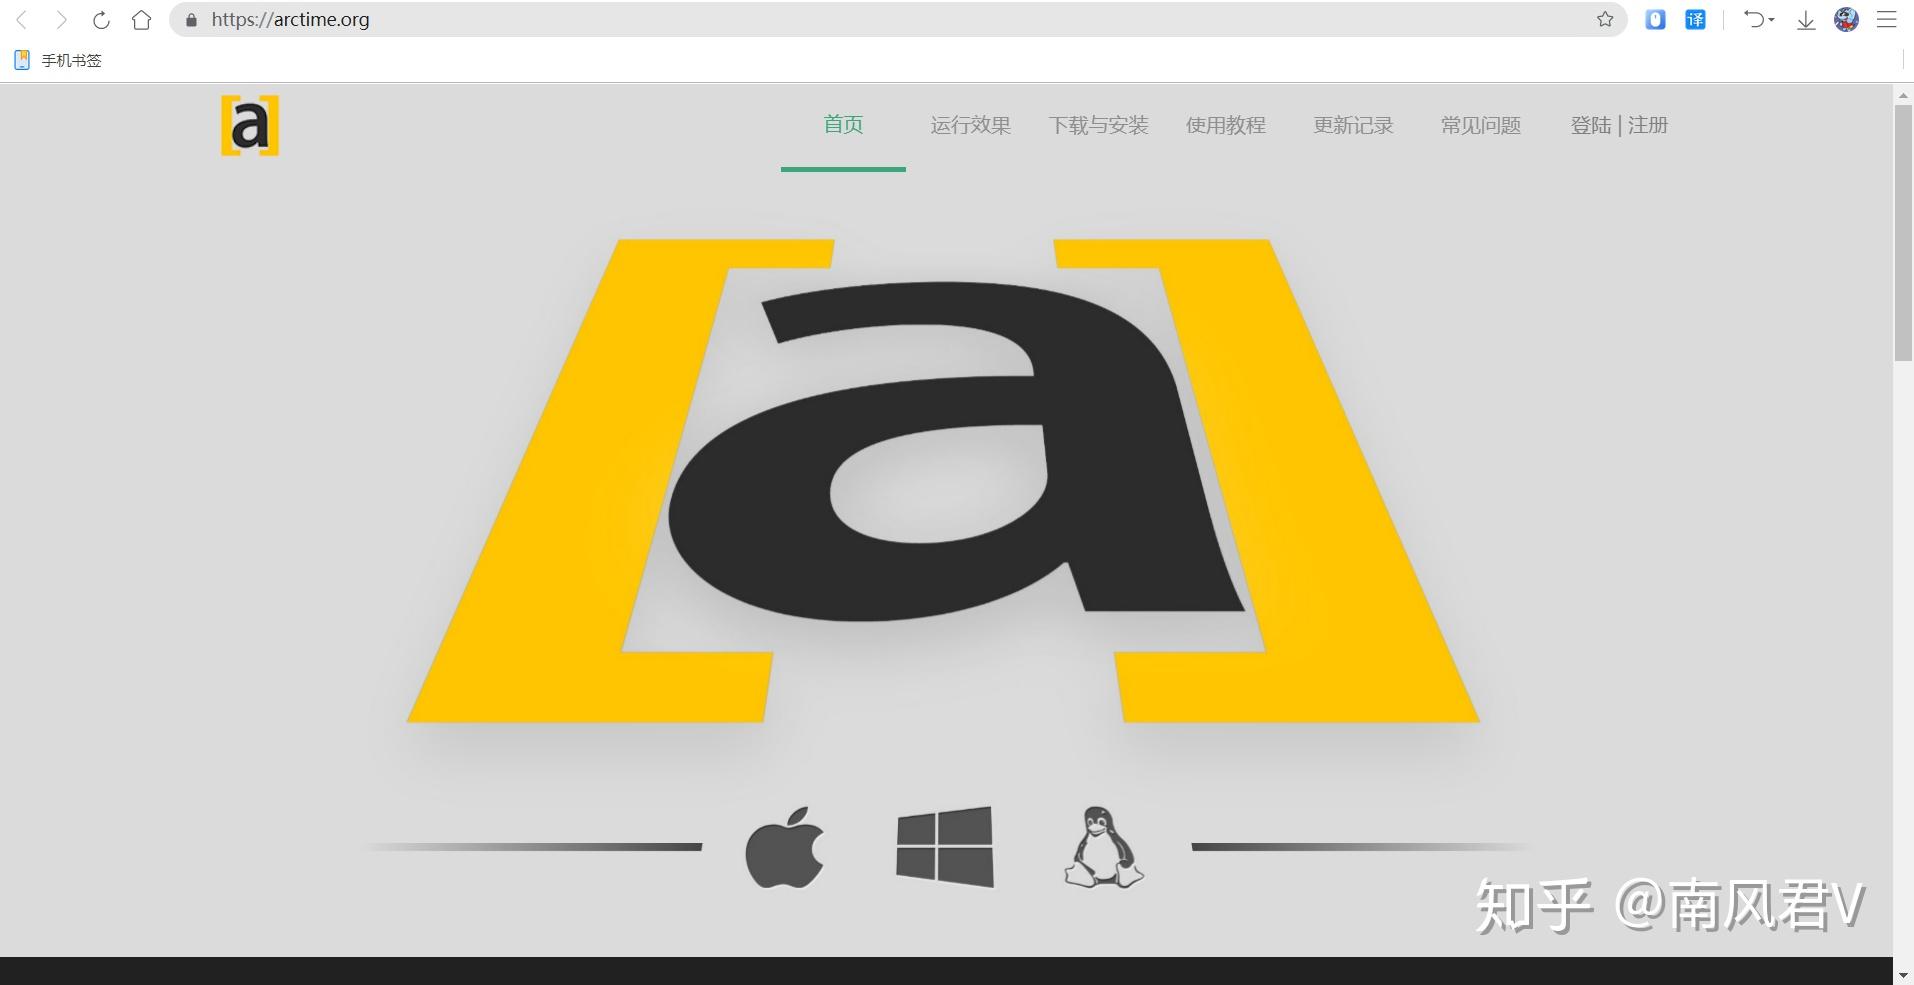Screen dimensions: 1914x985
Task: Open the 使用教程 navigation item
Action: (x=1226, y=125)
